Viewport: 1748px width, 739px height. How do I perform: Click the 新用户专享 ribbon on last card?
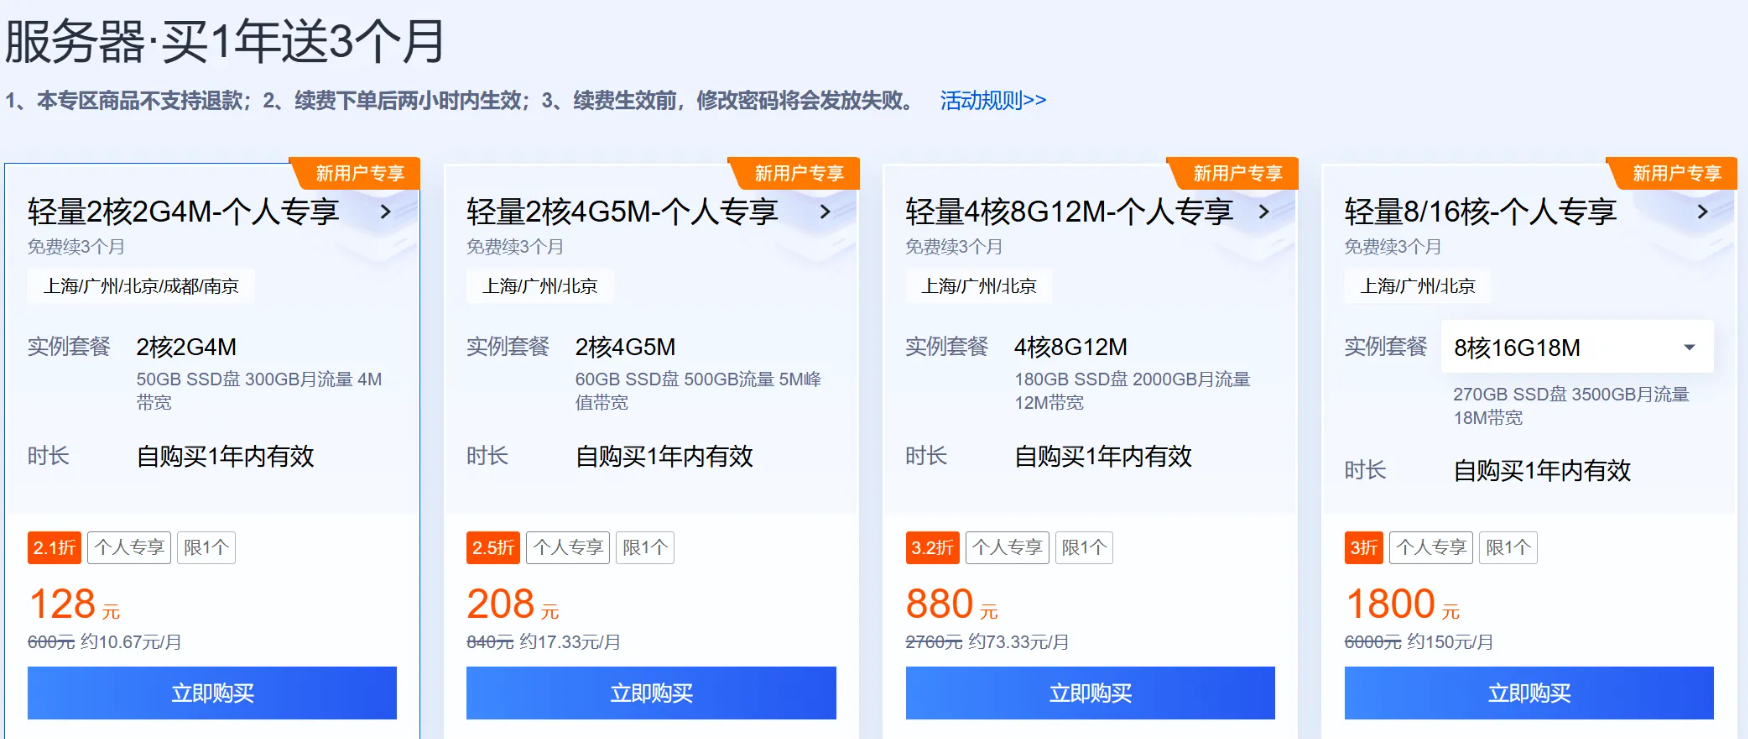coord(1675,172)
